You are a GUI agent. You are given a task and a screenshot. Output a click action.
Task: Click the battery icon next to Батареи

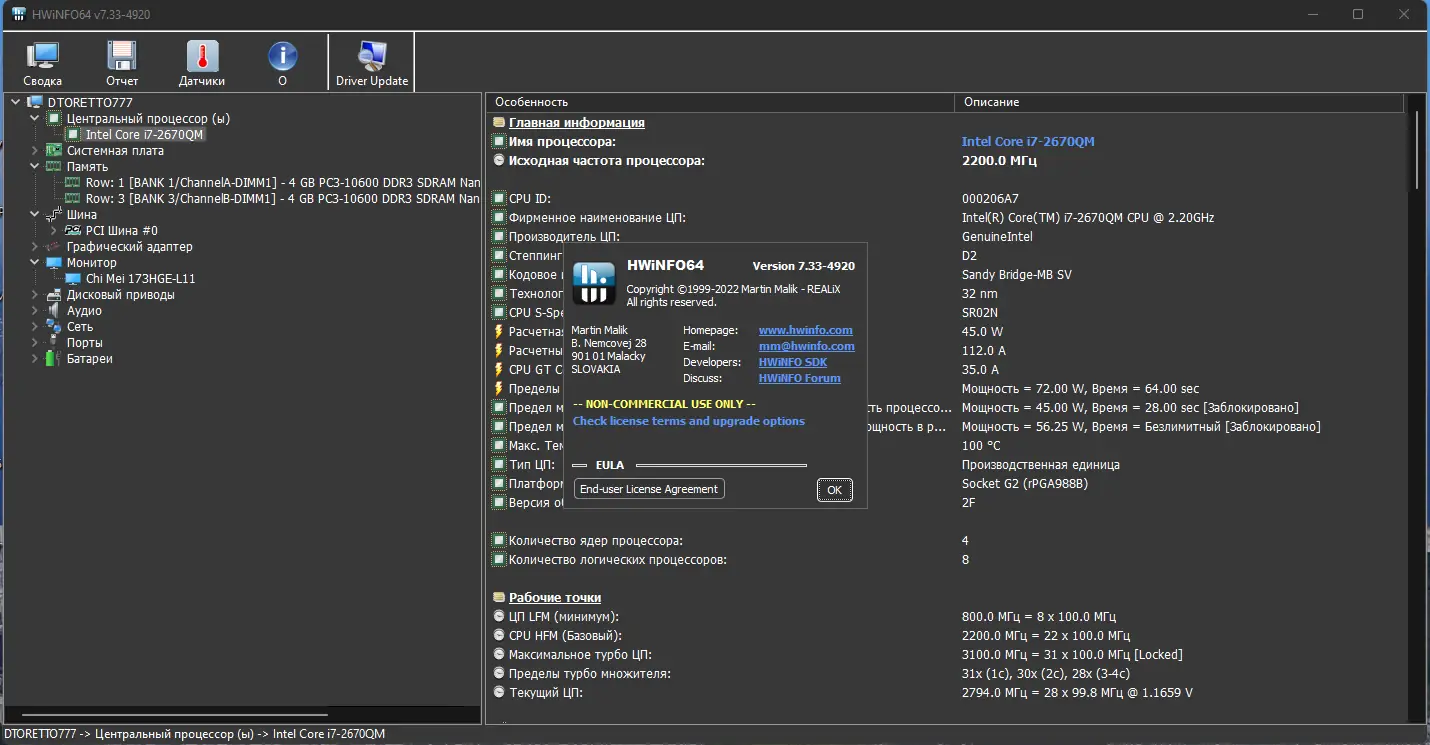point(53,358)
